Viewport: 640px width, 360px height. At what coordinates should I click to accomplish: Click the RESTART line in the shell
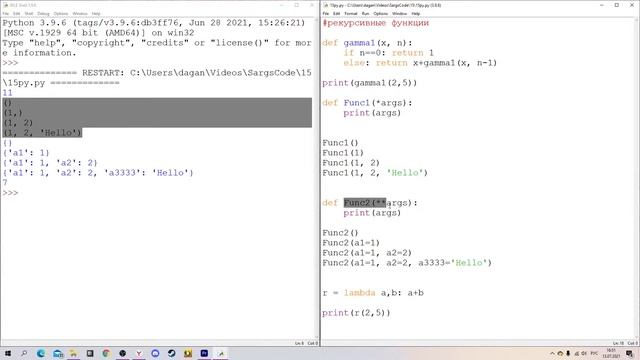157,78
